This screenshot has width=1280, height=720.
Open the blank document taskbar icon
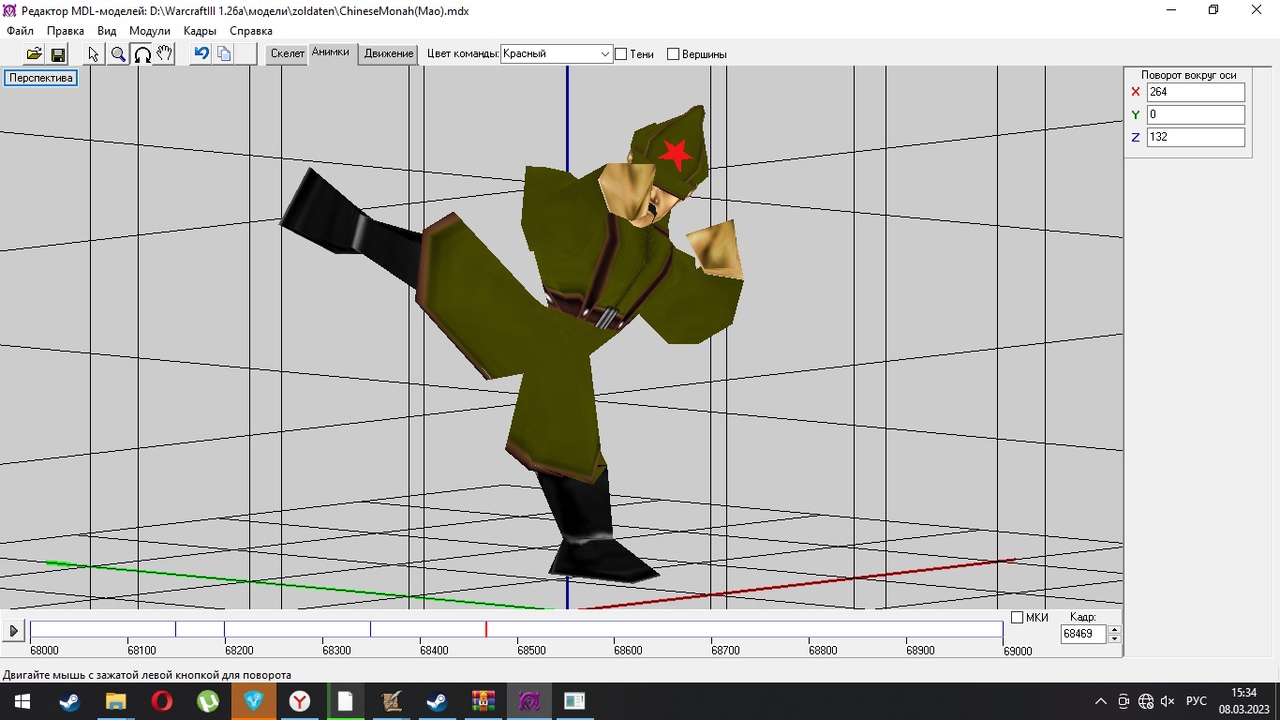click(345, 701)
